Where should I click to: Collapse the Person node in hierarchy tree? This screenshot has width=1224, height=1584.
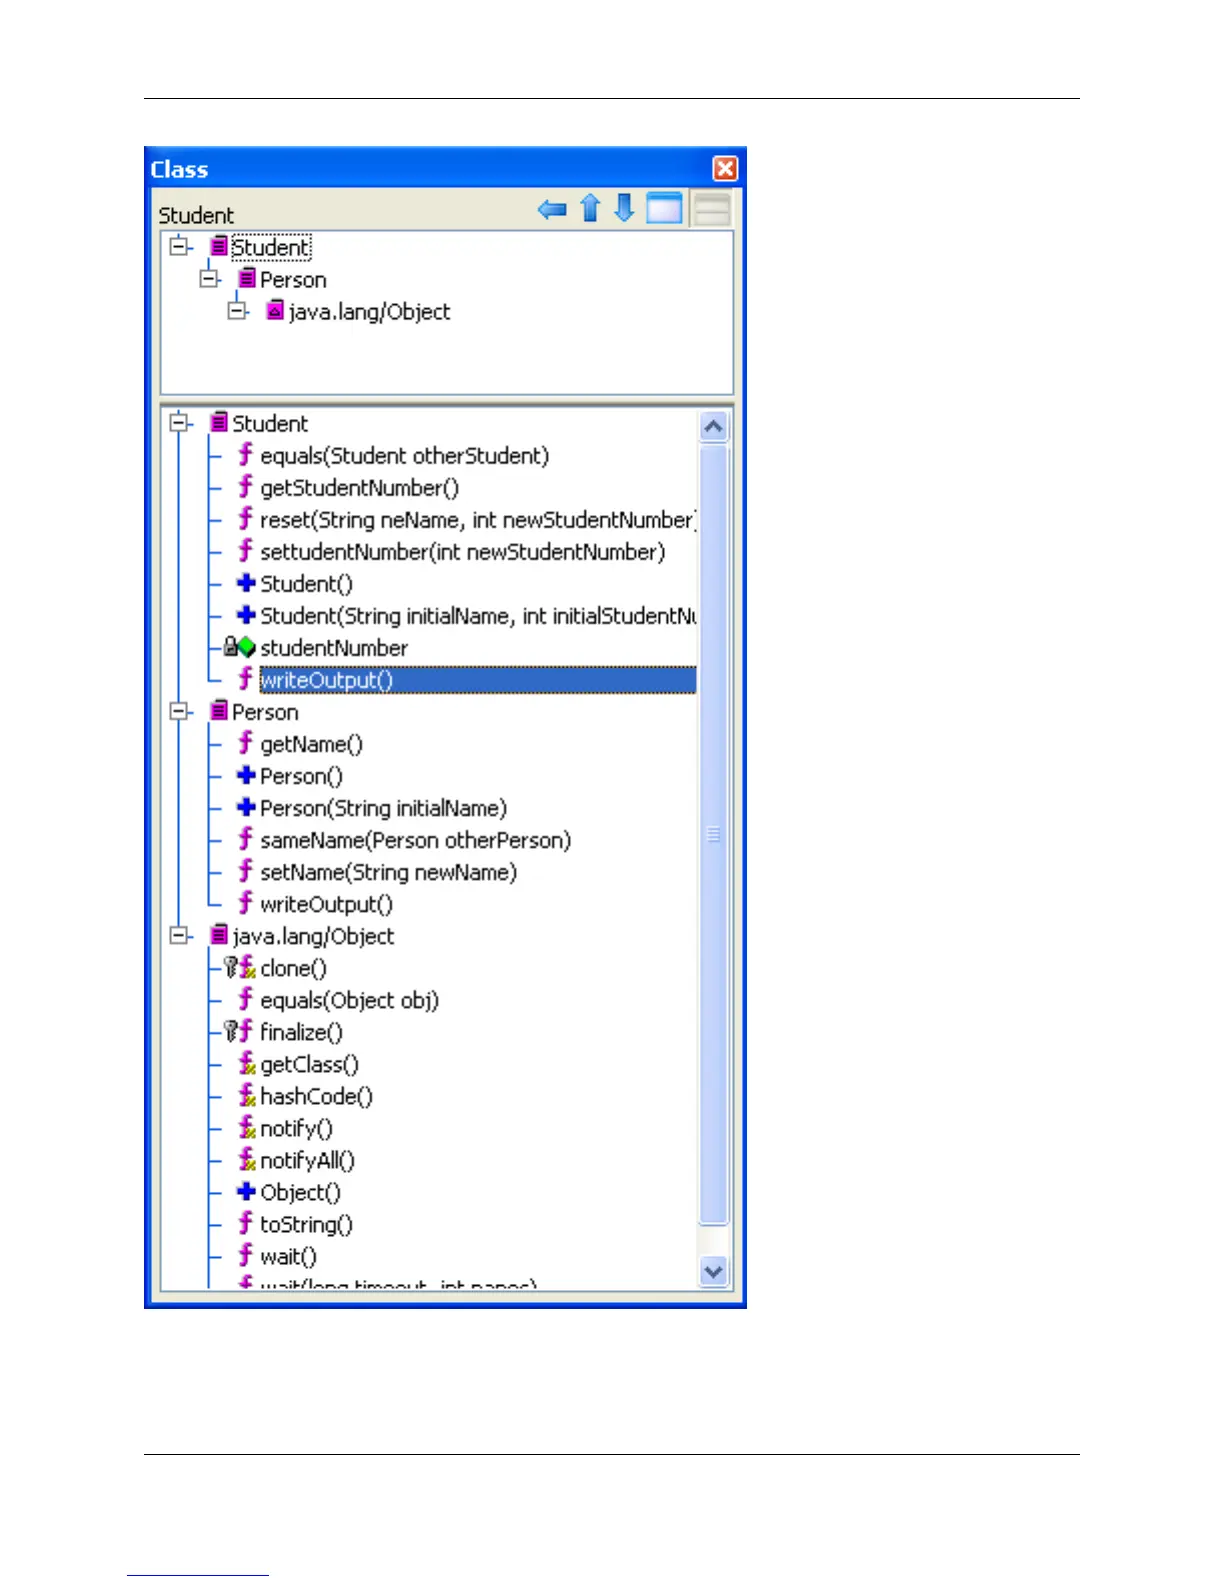(x=208, y=278)
